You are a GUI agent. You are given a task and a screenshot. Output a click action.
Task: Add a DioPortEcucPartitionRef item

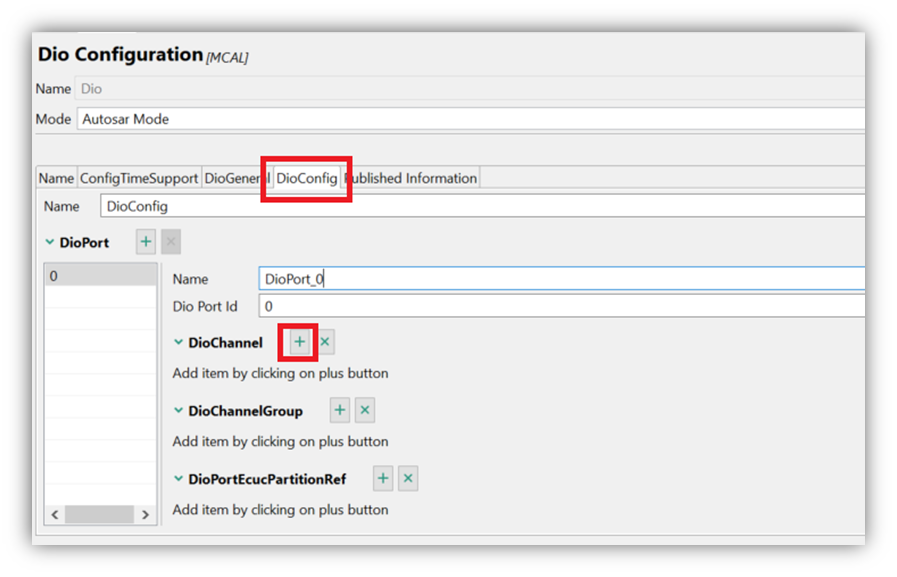tap(383, 479)
